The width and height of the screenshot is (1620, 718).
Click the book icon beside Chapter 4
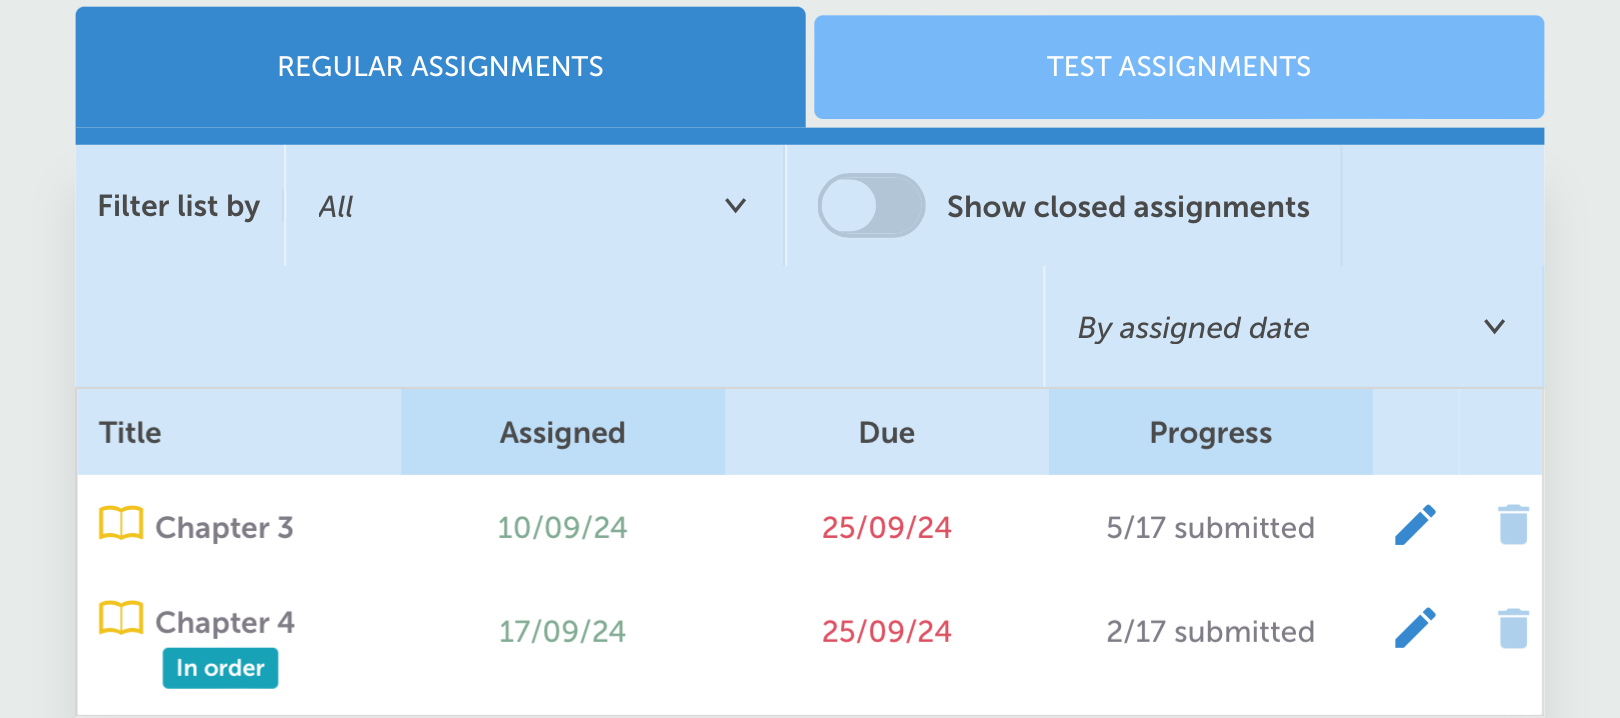click(x=121, y=618)
